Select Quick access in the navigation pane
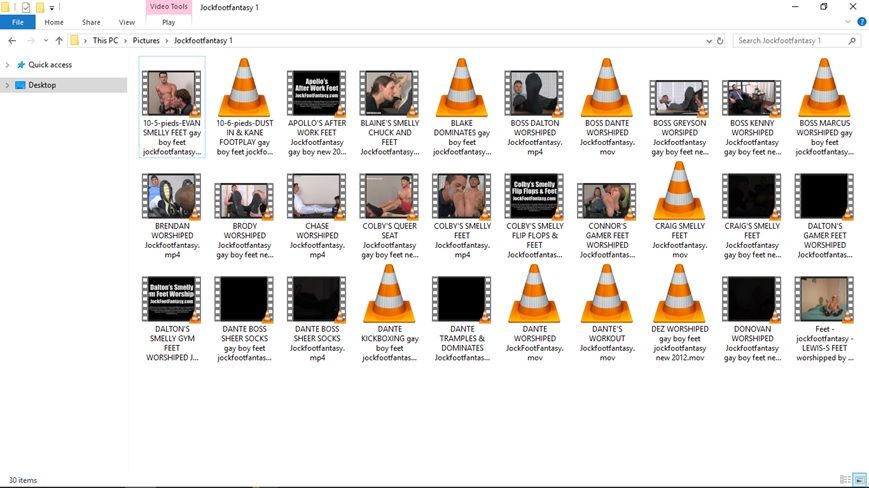The image size is (869, 488). tap(50, 65)
